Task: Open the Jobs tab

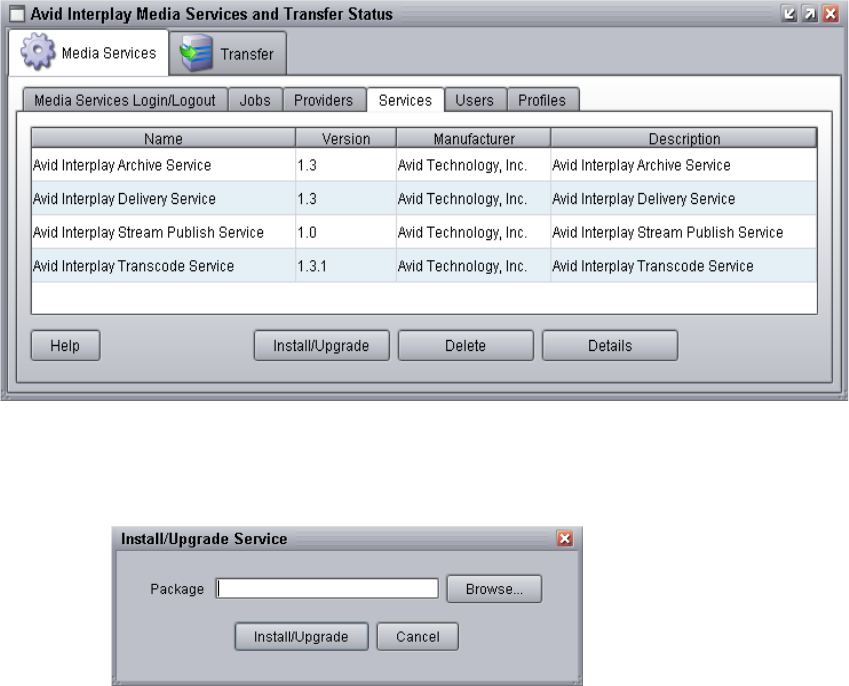Action: point(255,100)
